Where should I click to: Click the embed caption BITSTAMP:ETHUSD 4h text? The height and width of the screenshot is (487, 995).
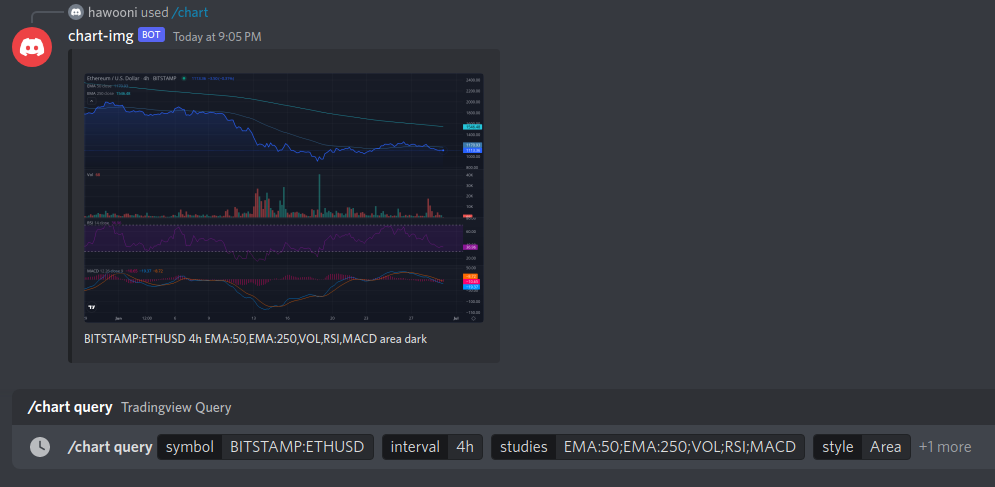tap(255, 339)
